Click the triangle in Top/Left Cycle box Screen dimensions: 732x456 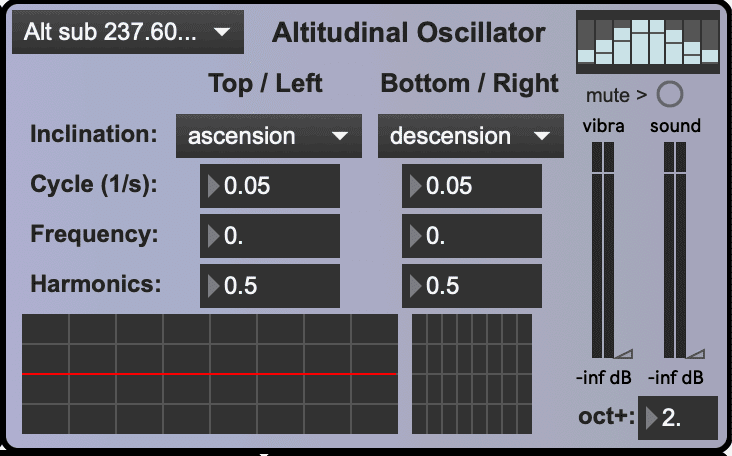[214, 186]
